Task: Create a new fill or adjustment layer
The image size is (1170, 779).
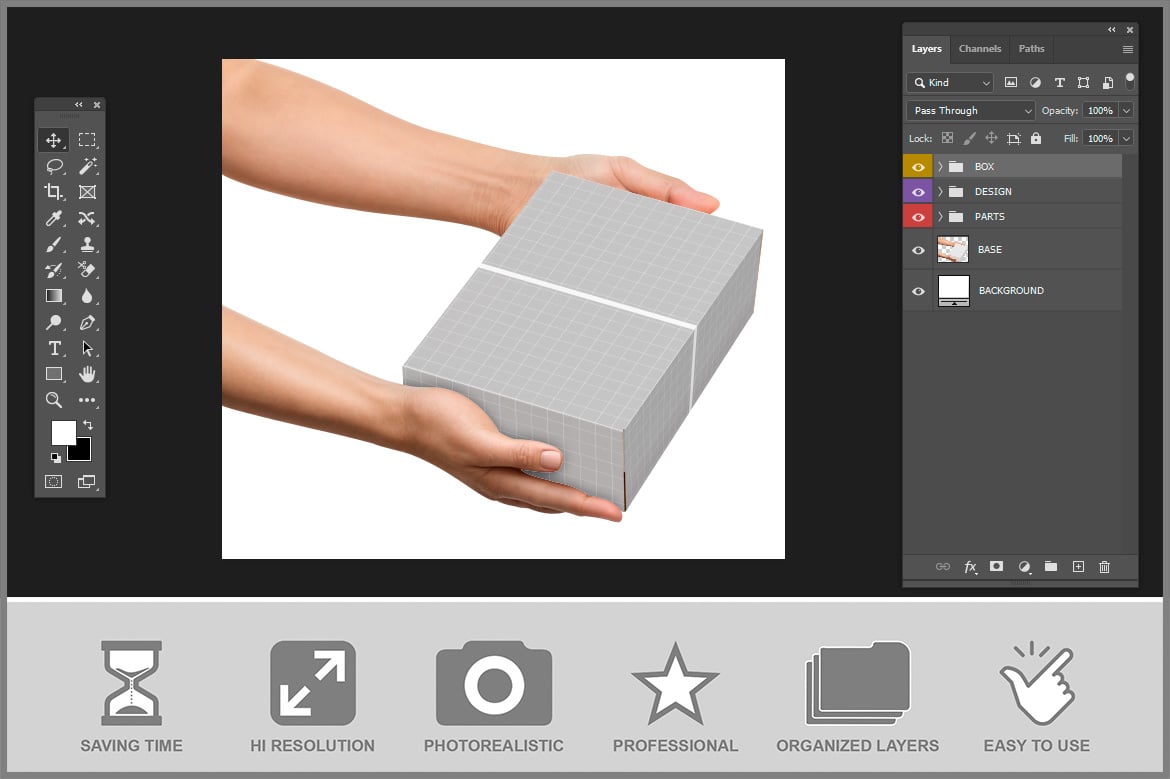Action: click(1024, 567)
